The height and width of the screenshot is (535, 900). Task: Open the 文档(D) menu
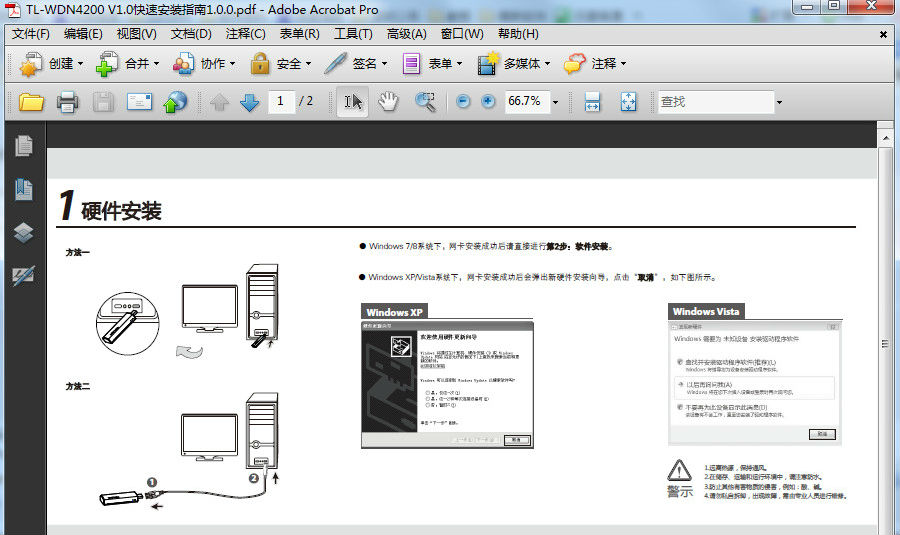pos(191,34)
